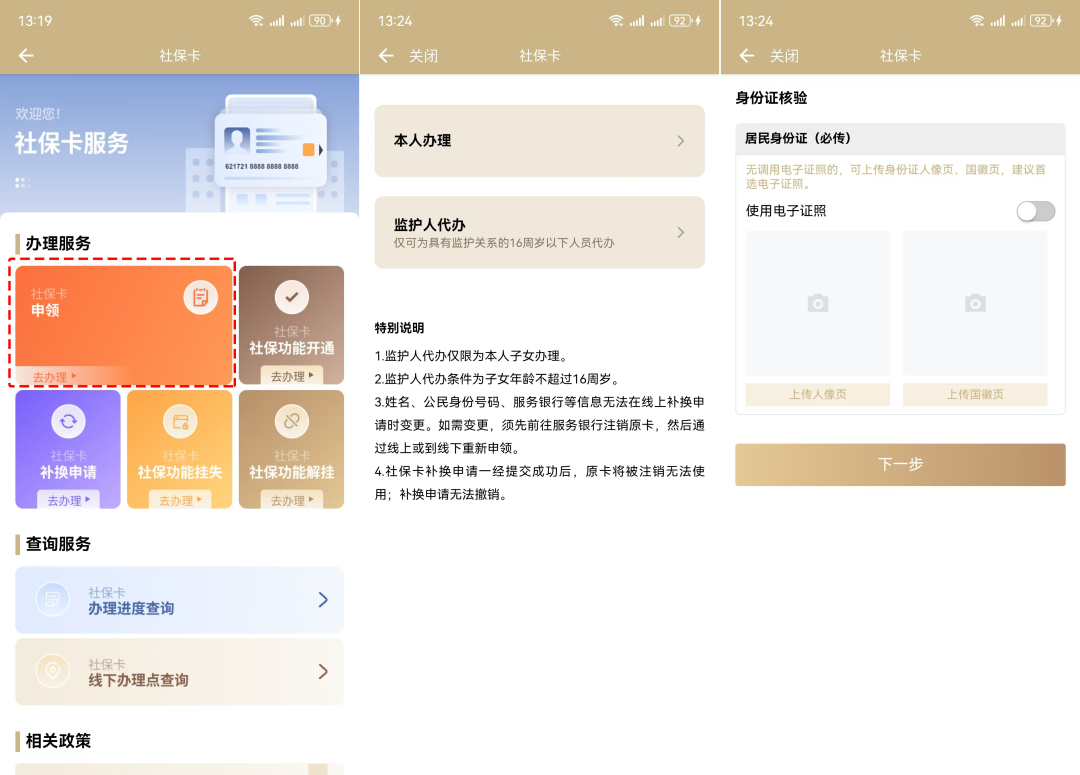
Task: Tap 去办理 under 补换申请
Action: click(x=68, y=500)
